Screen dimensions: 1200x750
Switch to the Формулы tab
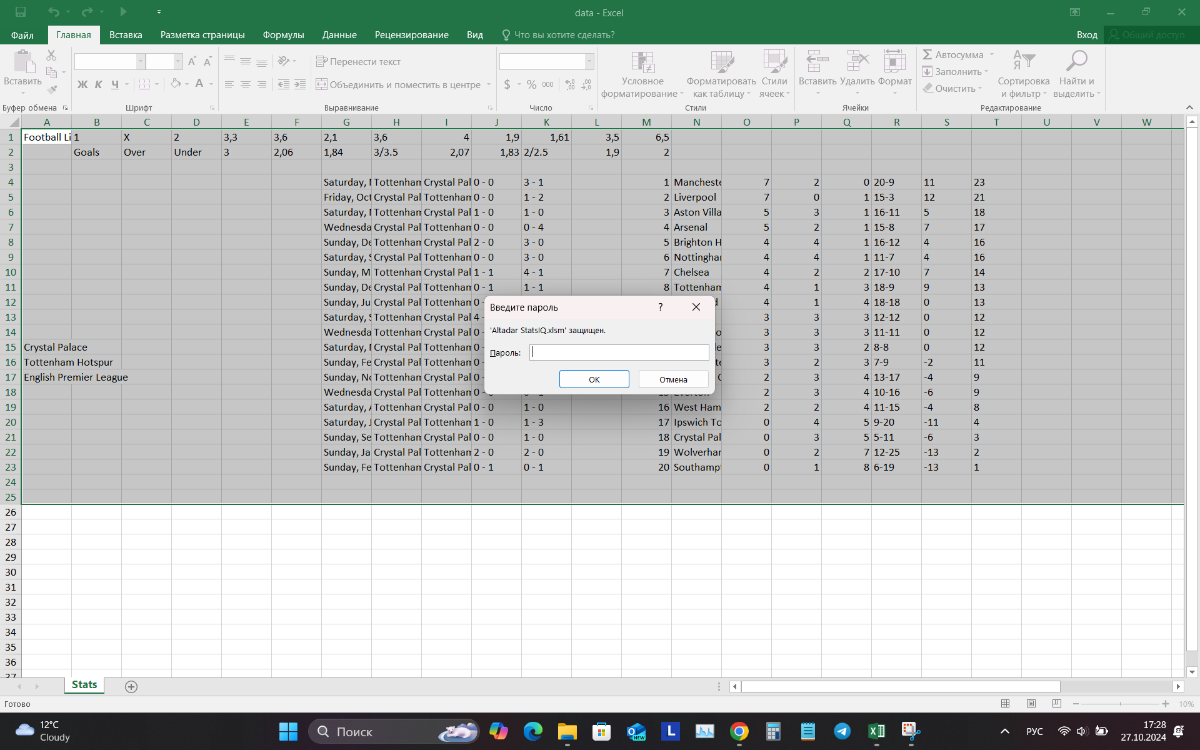283,34
